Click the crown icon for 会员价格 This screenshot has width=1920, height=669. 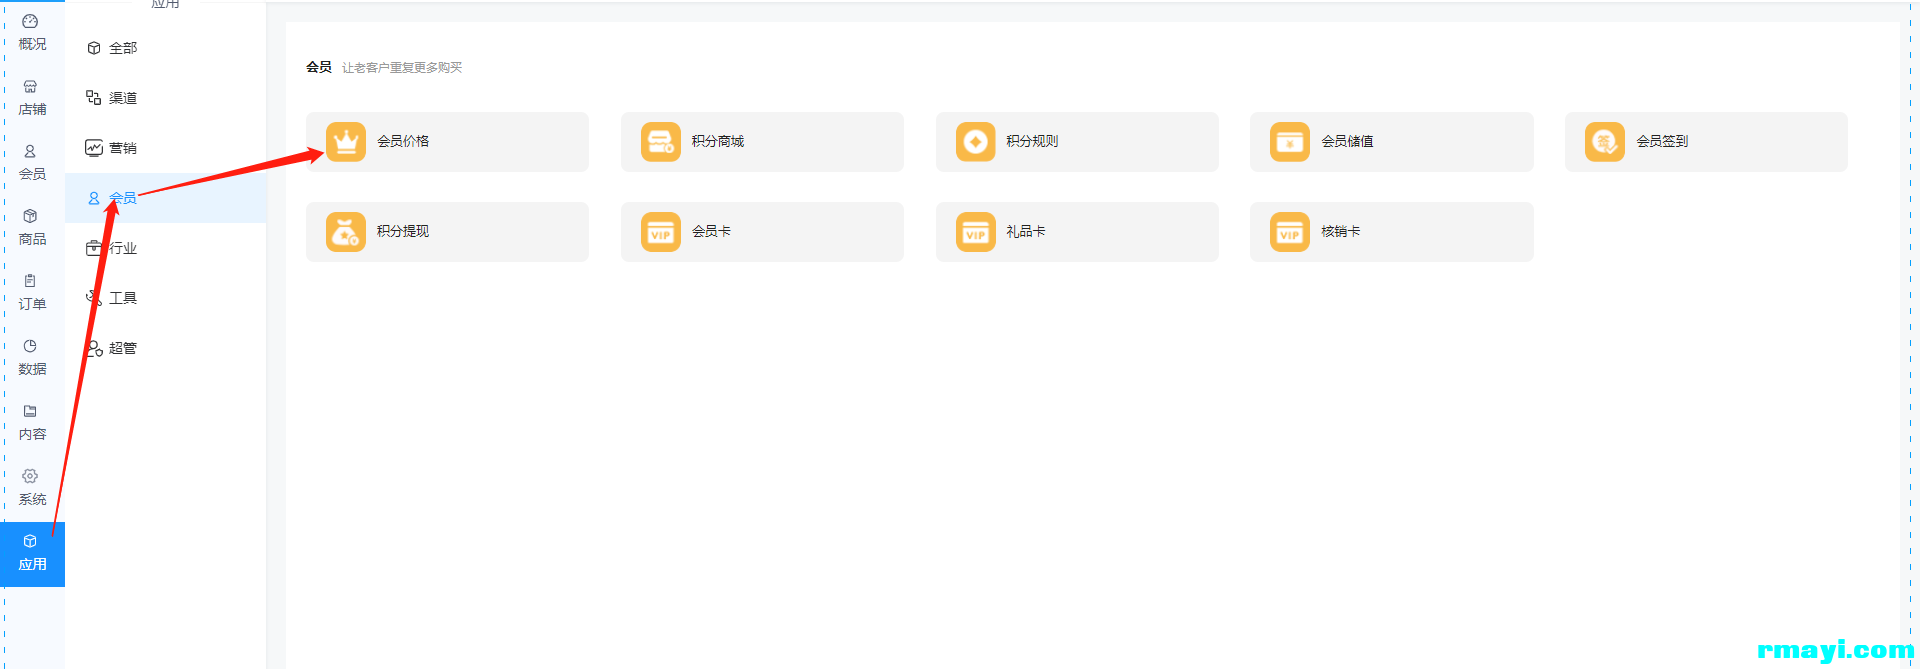click(x=346, y=142)
